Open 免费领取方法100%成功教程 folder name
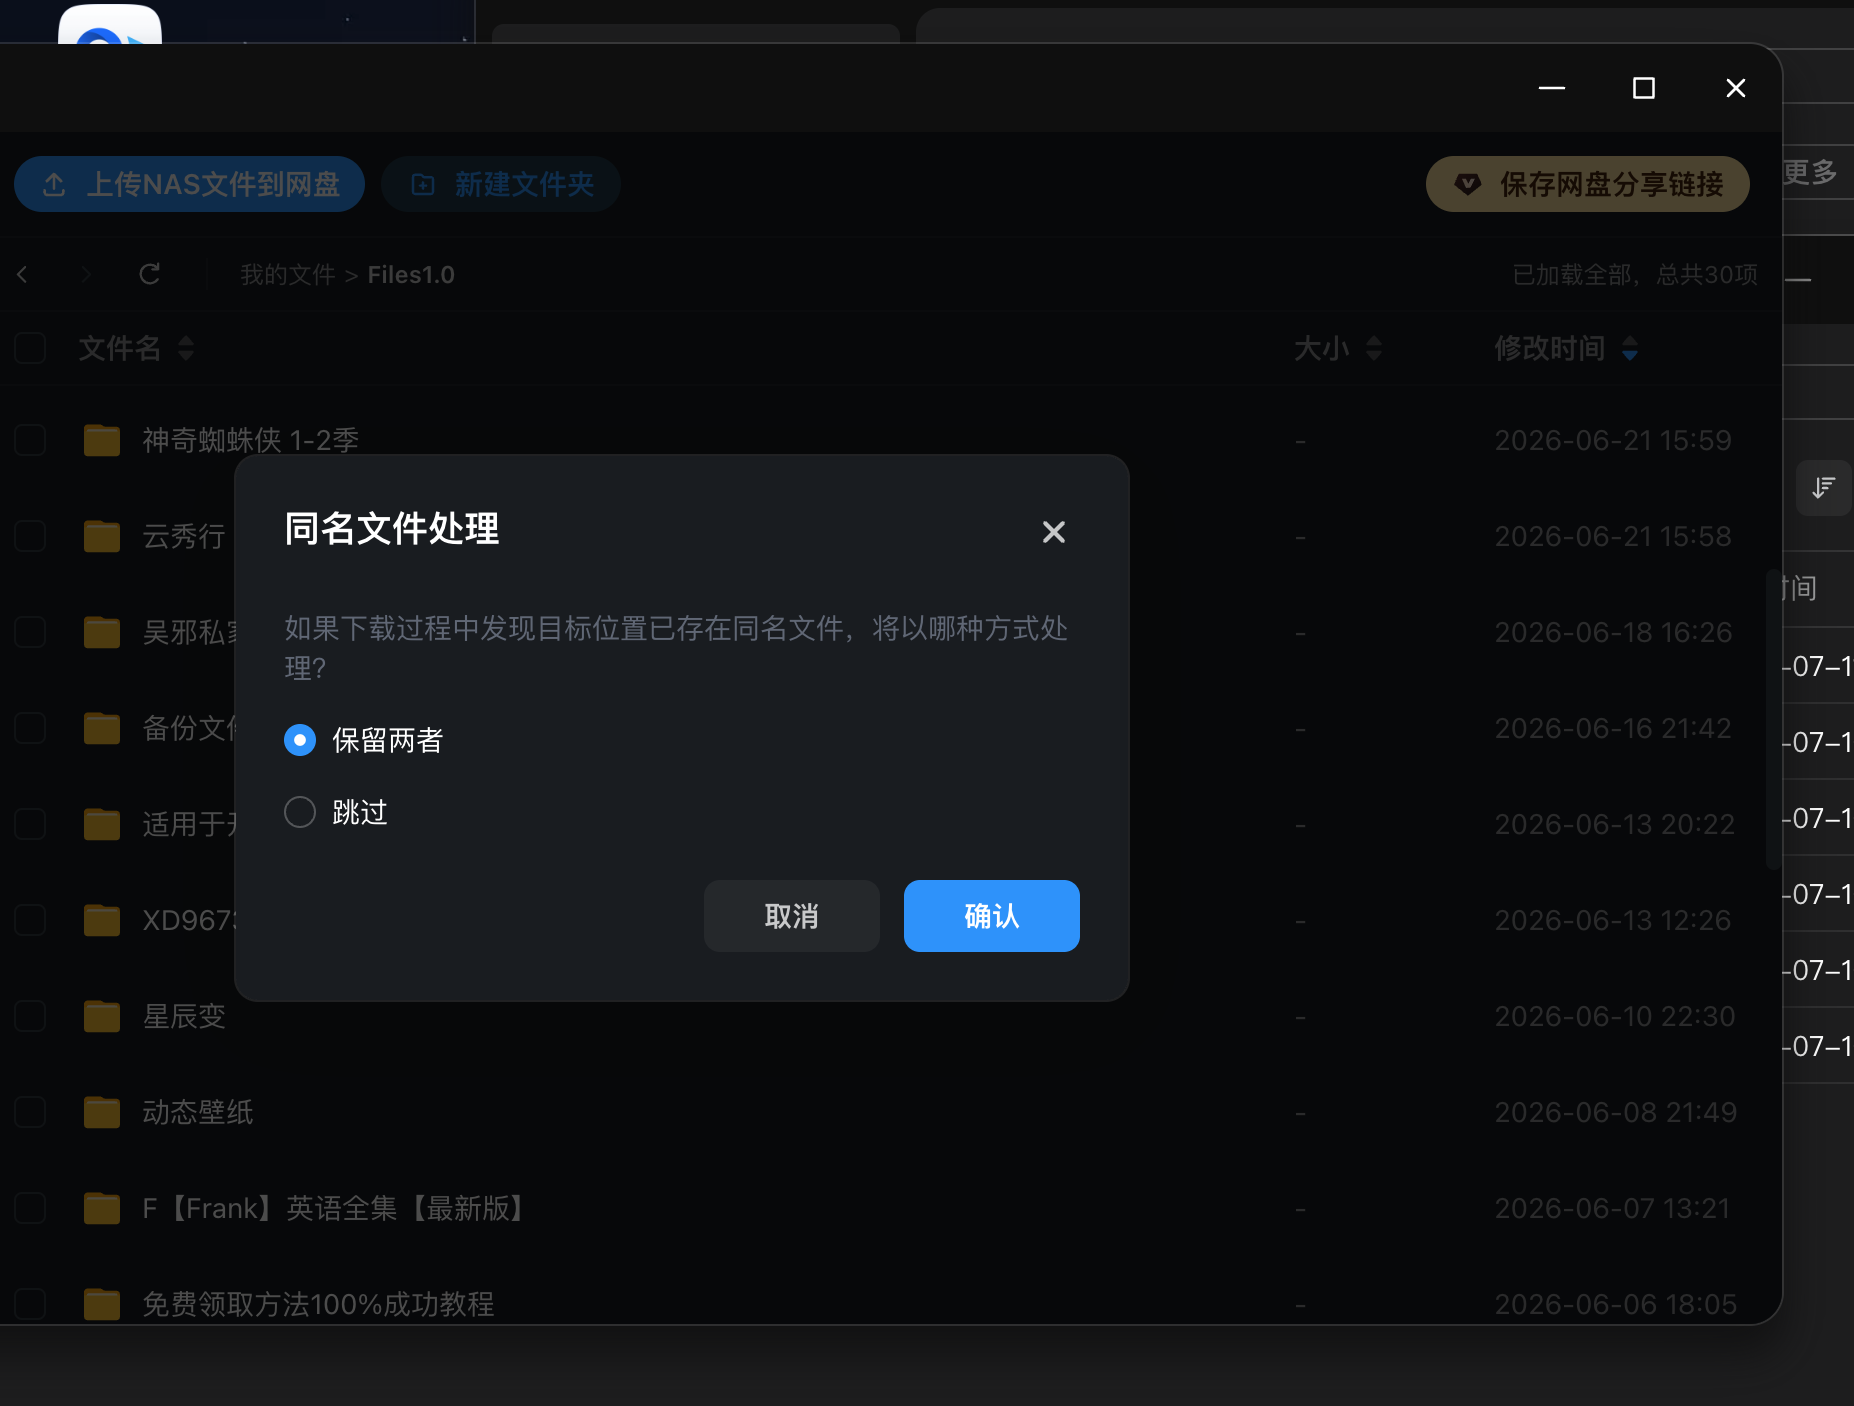The width and height of the screenshot is (1854, 1406). 318,1304
